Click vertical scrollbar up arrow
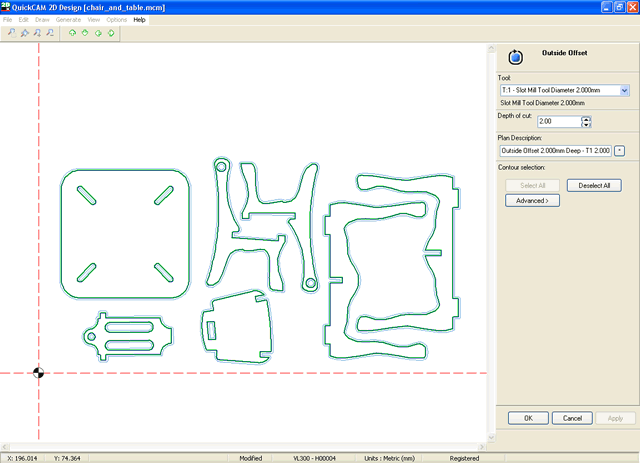Image resolution: width=640 pixels, height=463 pixels. [x=491, y=48]
